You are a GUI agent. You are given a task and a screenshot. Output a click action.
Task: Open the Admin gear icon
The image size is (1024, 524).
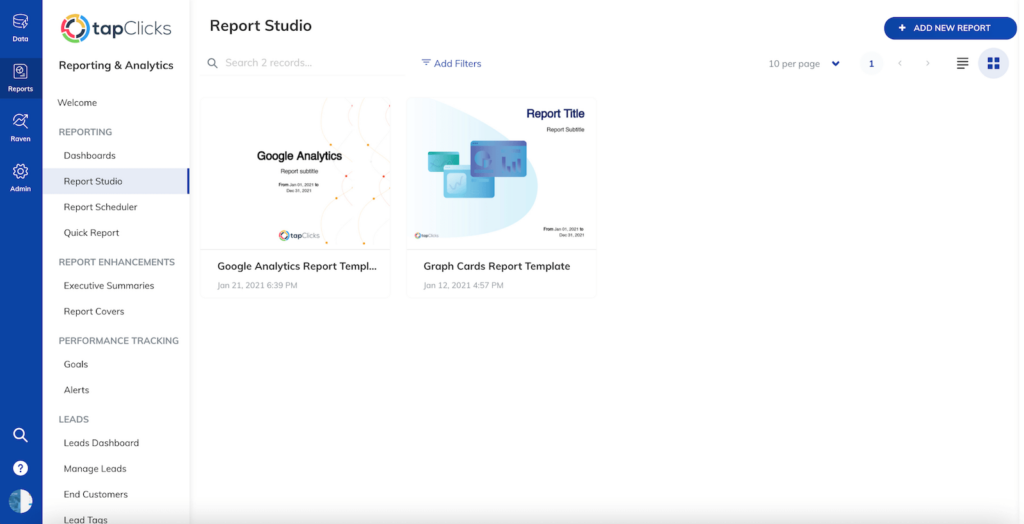coord(20,178)
